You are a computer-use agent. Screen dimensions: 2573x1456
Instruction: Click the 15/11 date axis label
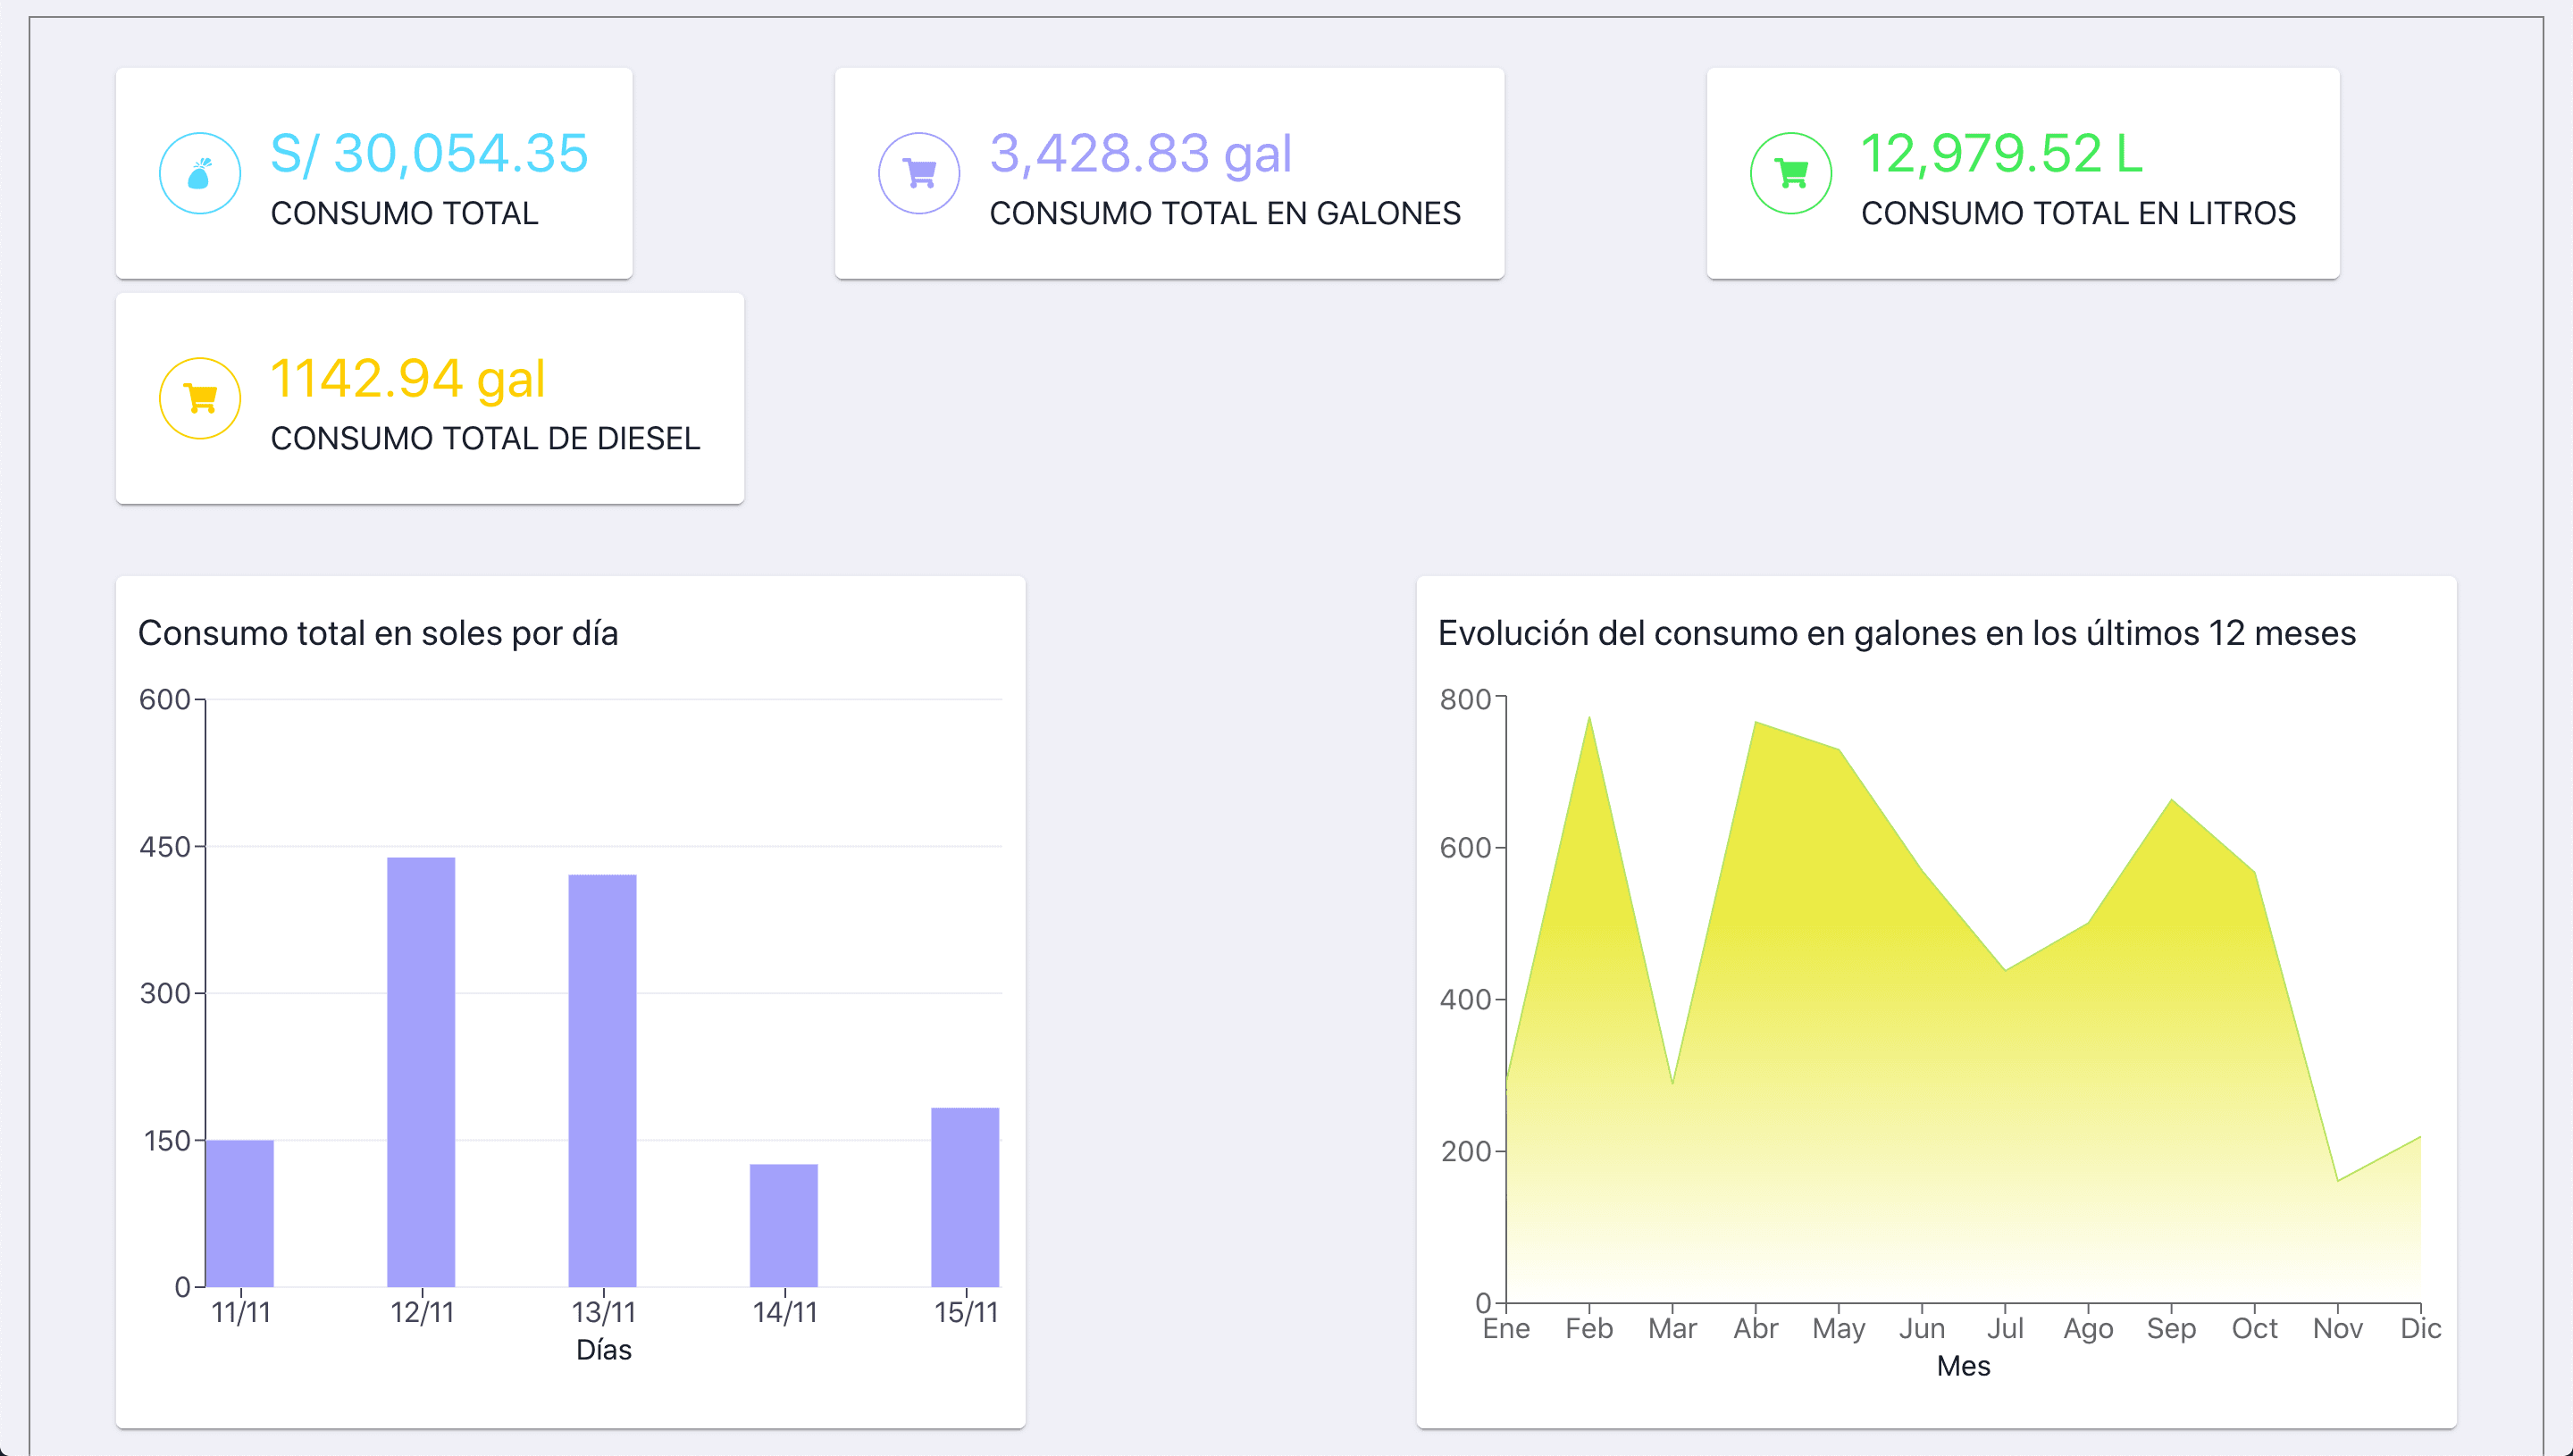tap(966, 1312)
